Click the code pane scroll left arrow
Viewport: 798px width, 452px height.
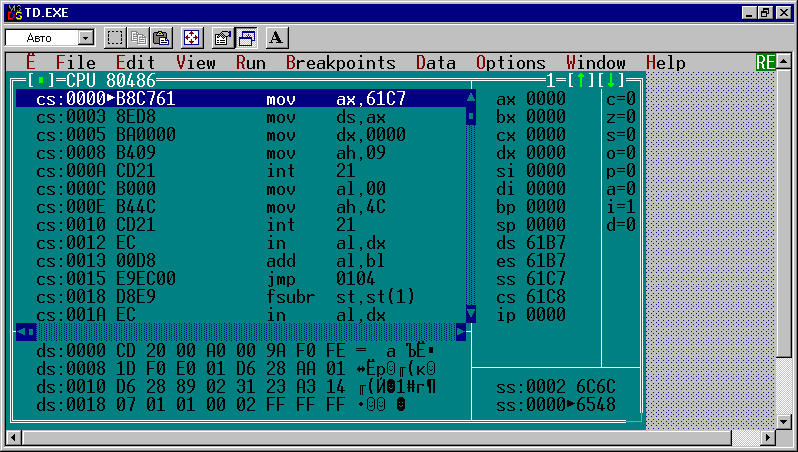tap(21, 332)
